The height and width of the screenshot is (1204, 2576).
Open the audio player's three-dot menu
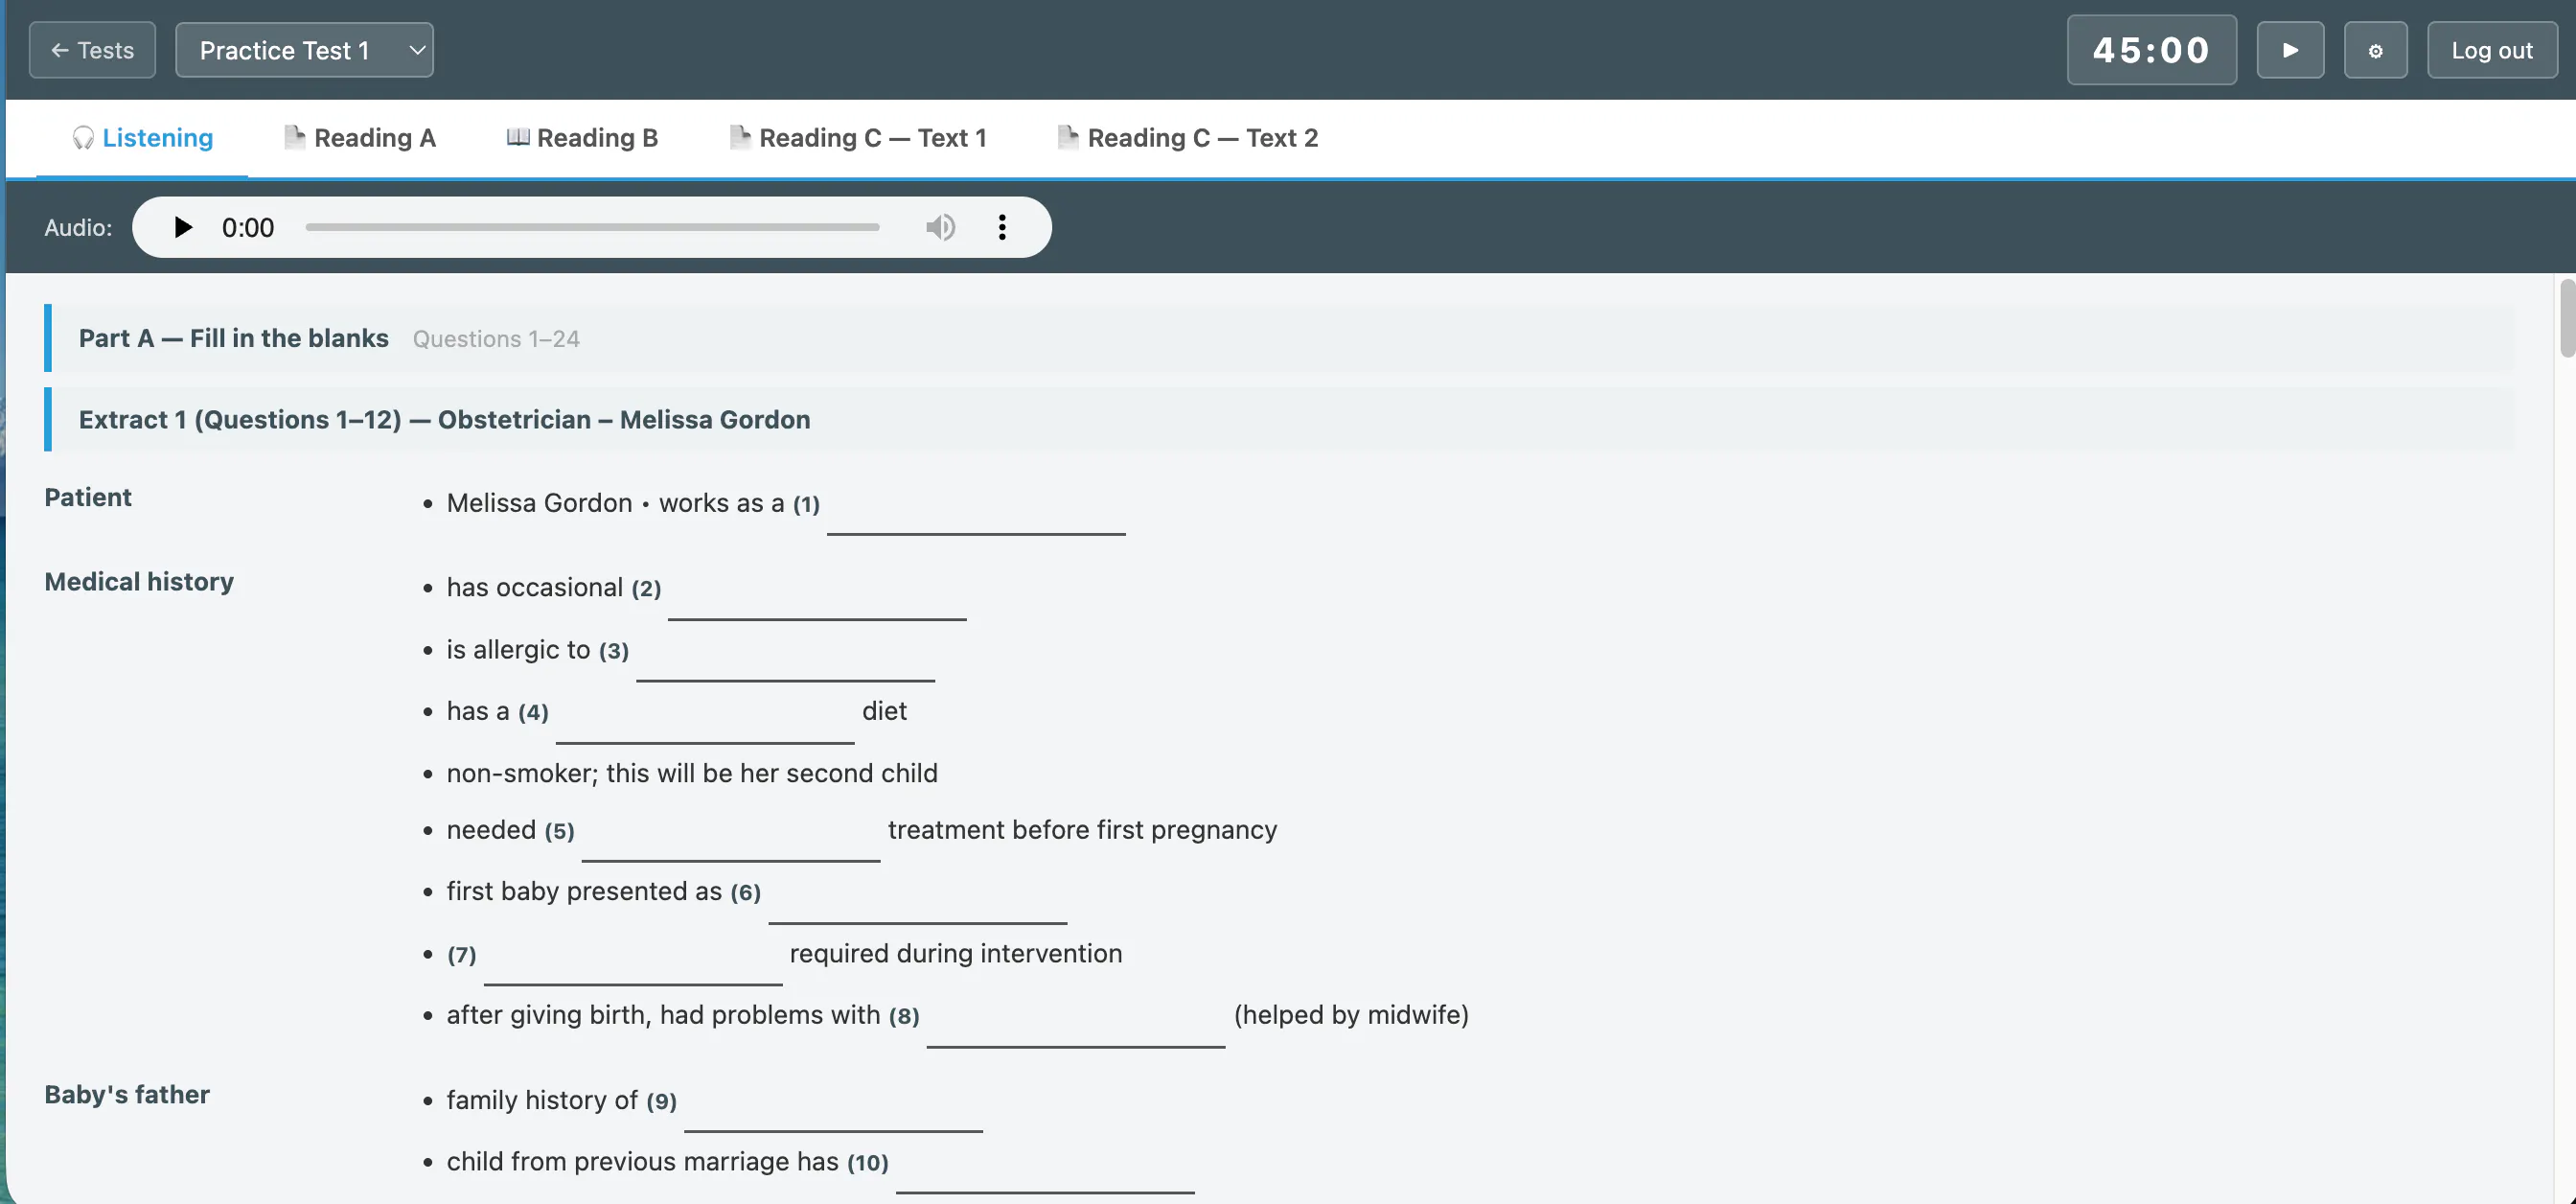point(1002,228)
